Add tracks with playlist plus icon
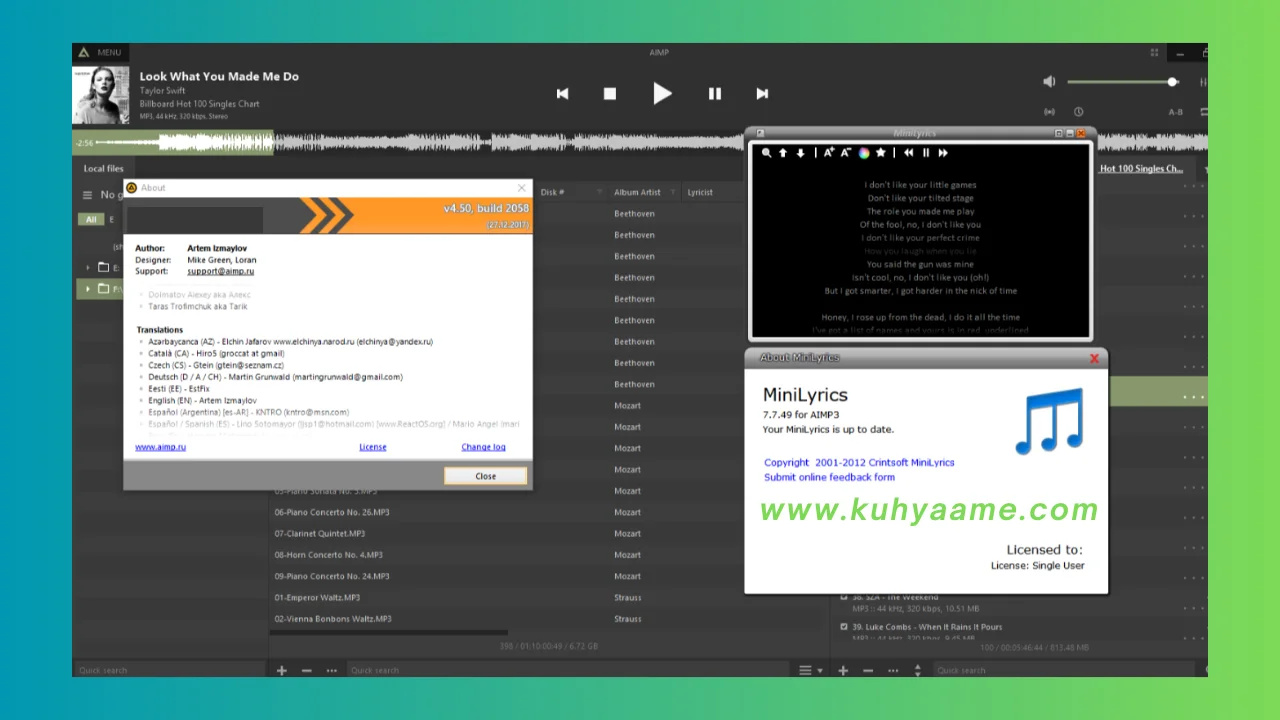This screenshot has width=1280, height=720. (x=843, y=670)
